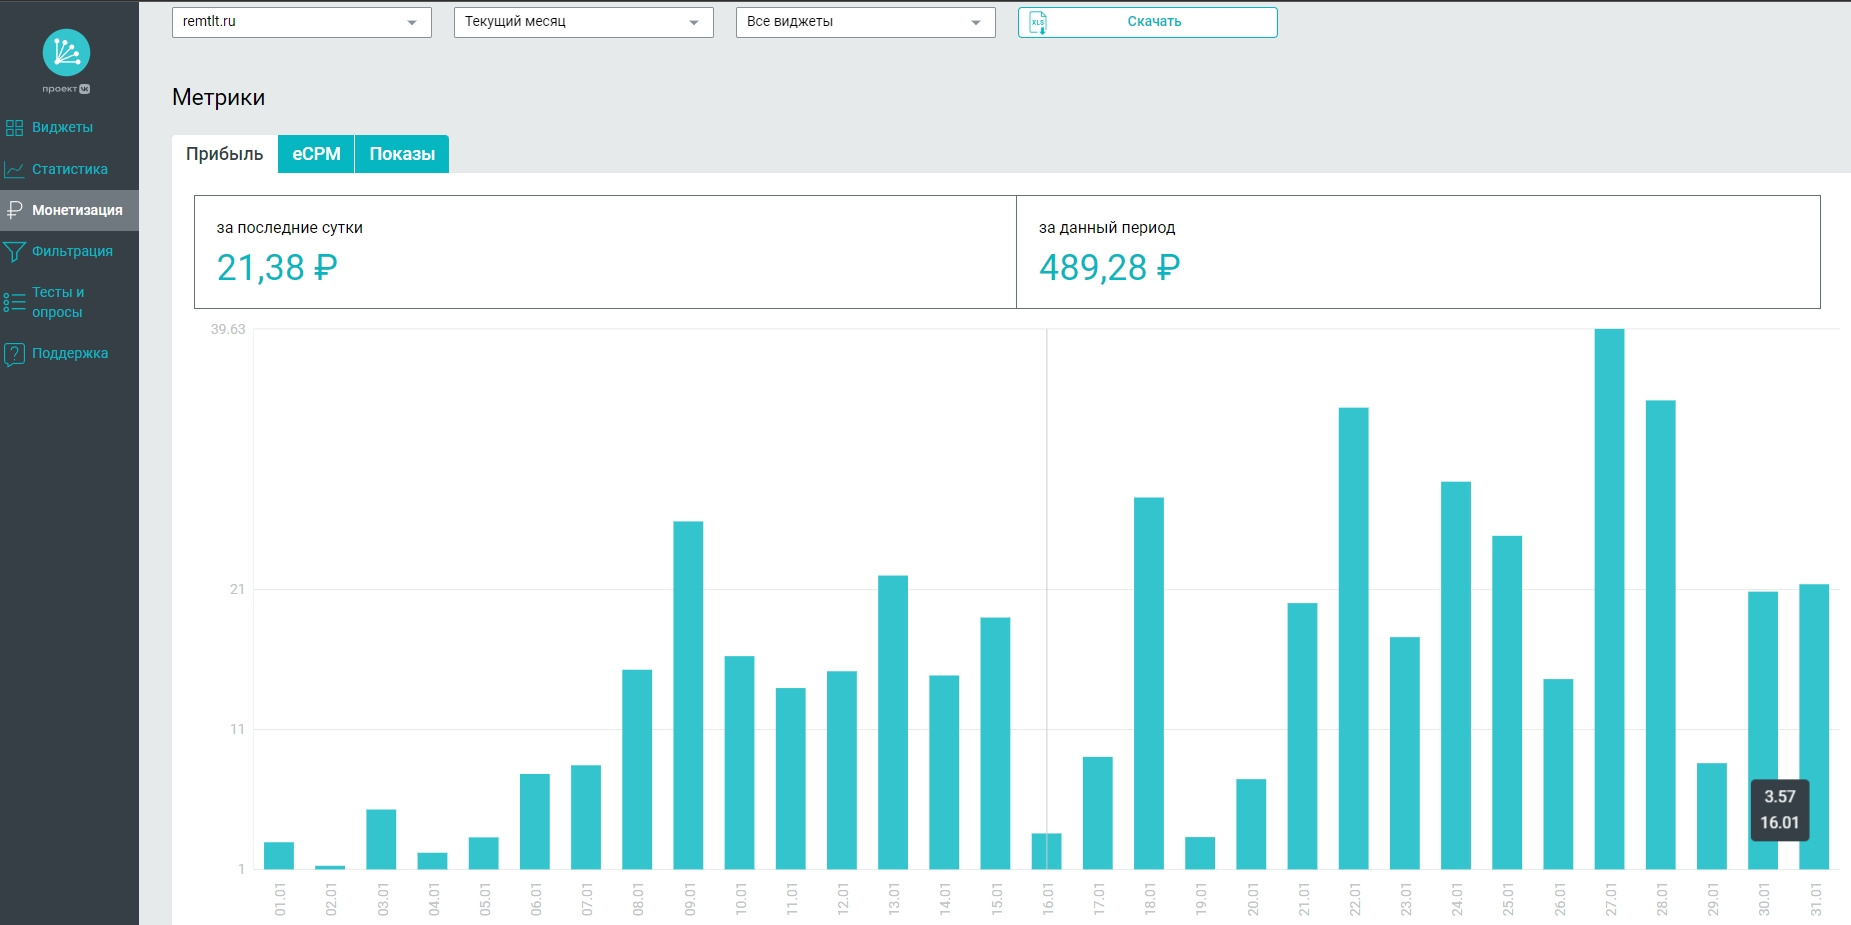Switch to the eCPM tab
Image resolution: width=1851 pixels, height=925 pixels.
point(316,154)
